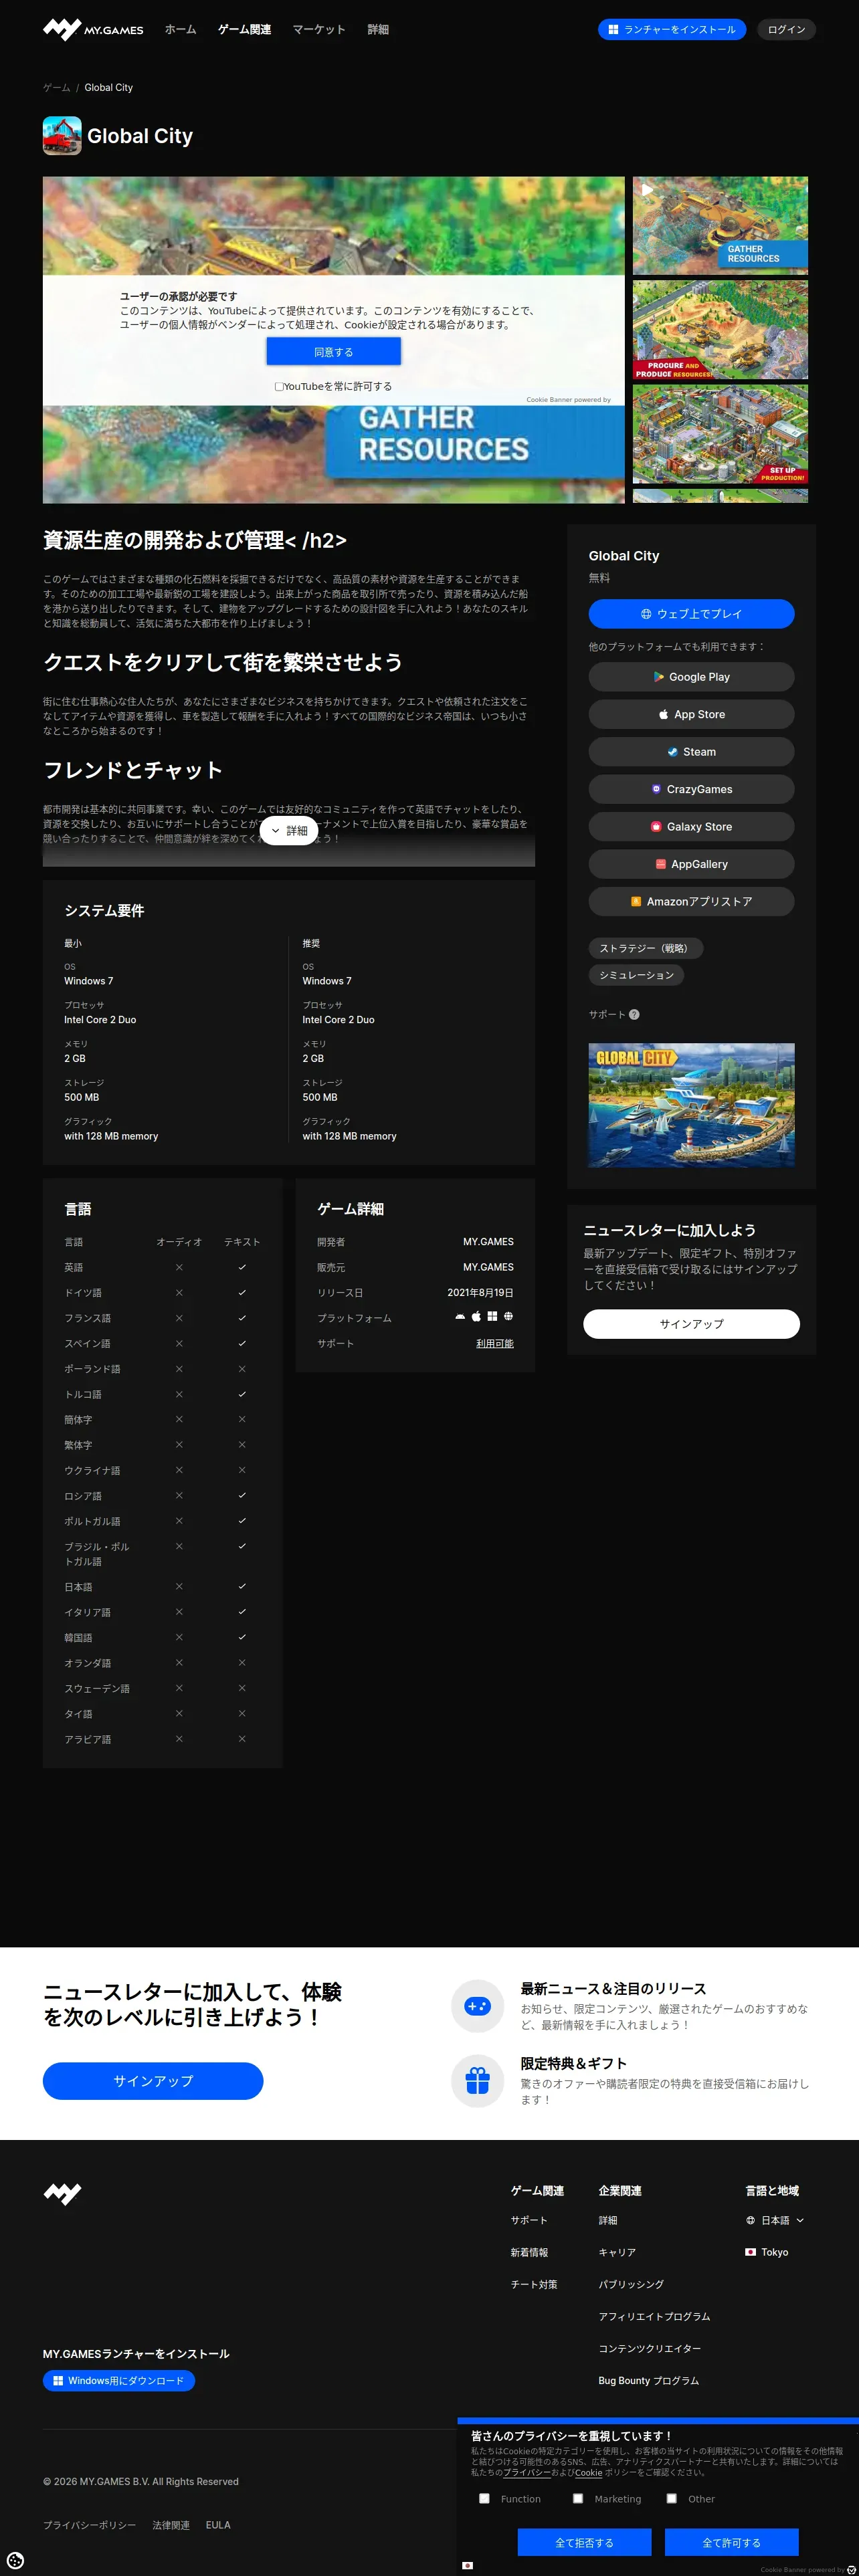The width and height of the screenshot is (859, 2576).
Task: Open the Galaxy Store button
Action: [691, 827]
